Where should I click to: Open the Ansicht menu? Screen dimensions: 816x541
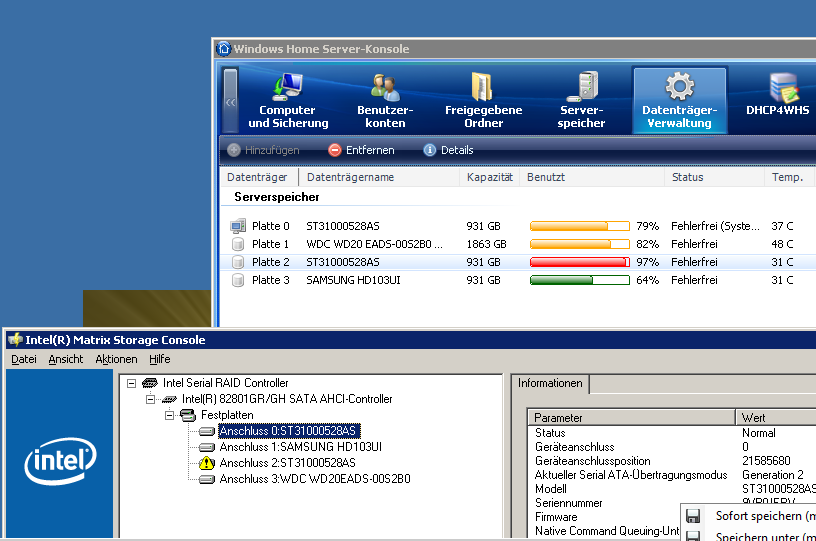point(66,359)
